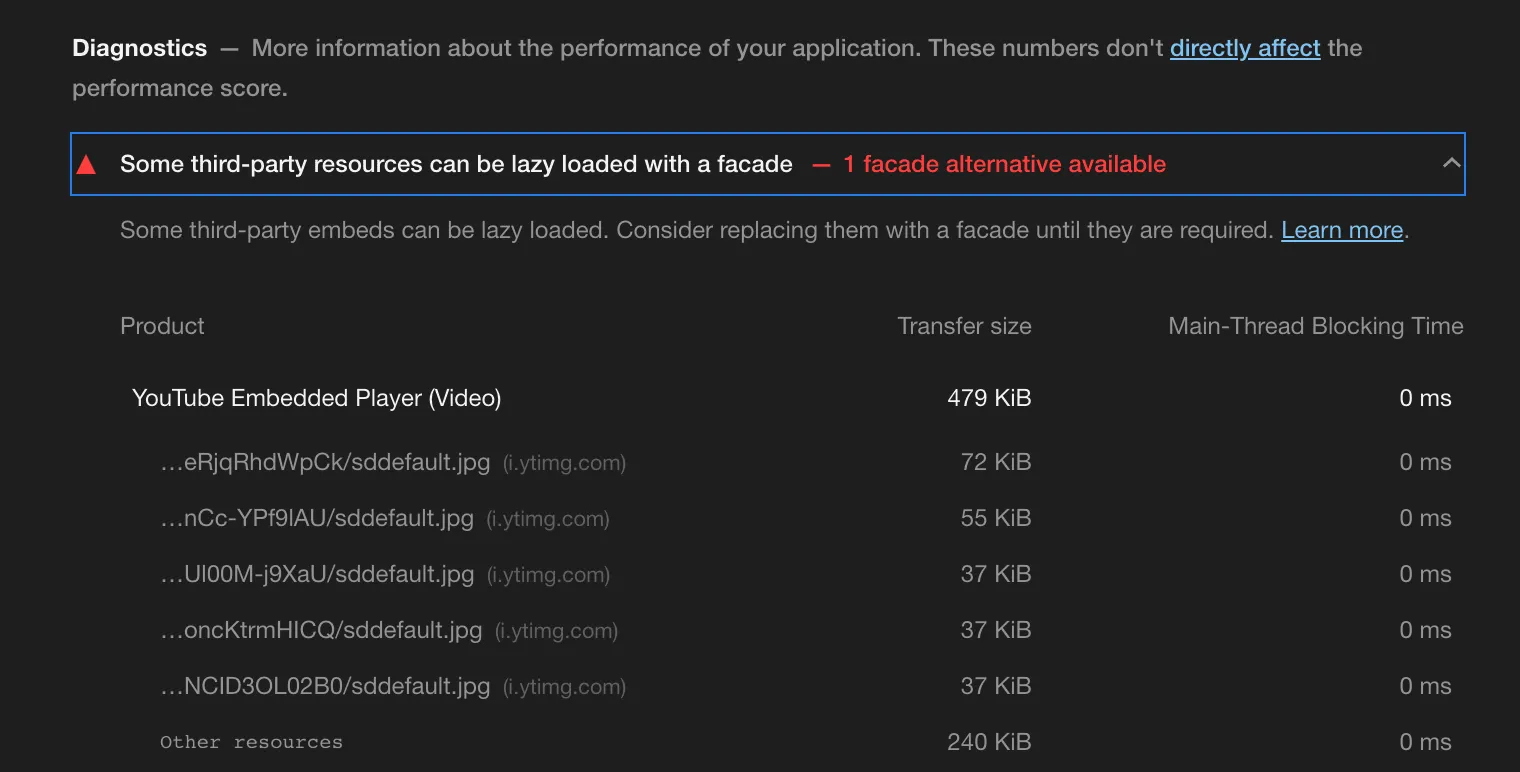
Task: Select the YouTube Embedded Player (Video) row
Action: pos(316,398)
